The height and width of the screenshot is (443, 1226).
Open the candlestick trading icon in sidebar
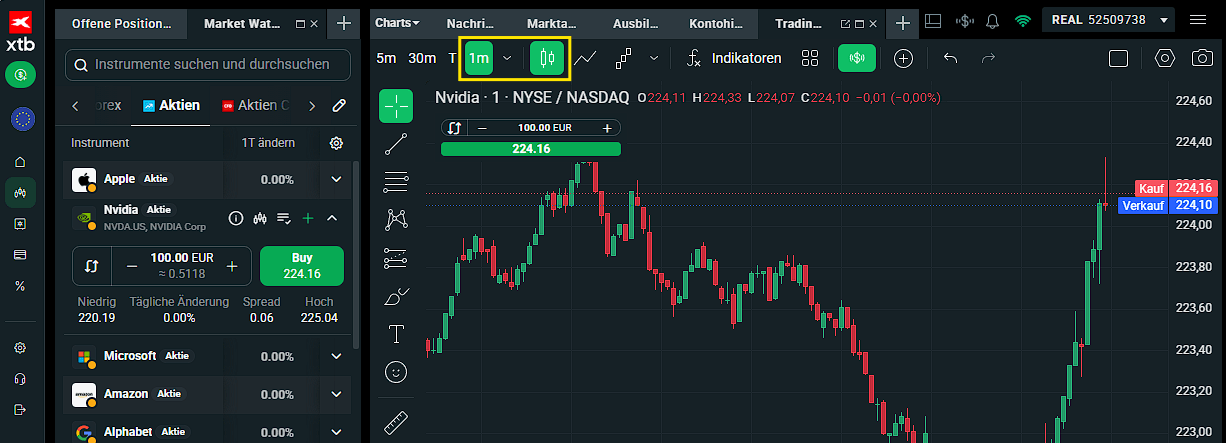coord(20,193)
